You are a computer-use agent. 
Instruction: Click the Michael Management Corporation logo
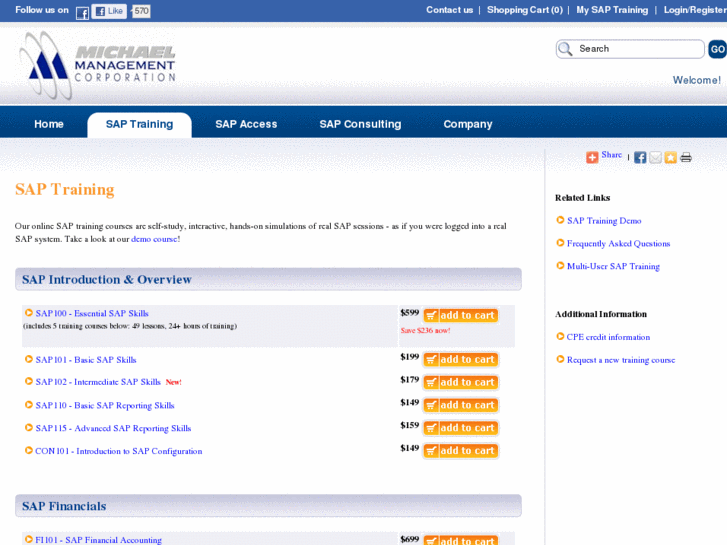click(97, 65)
